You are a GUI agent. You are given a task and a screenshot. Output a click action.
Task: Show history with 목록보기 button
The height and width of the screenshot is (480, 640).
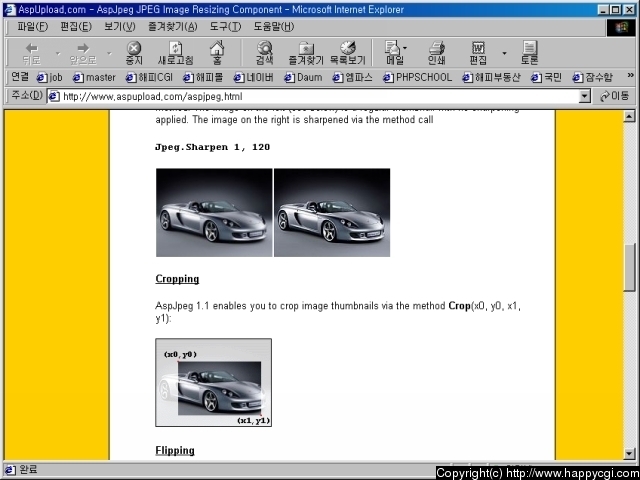347,53
